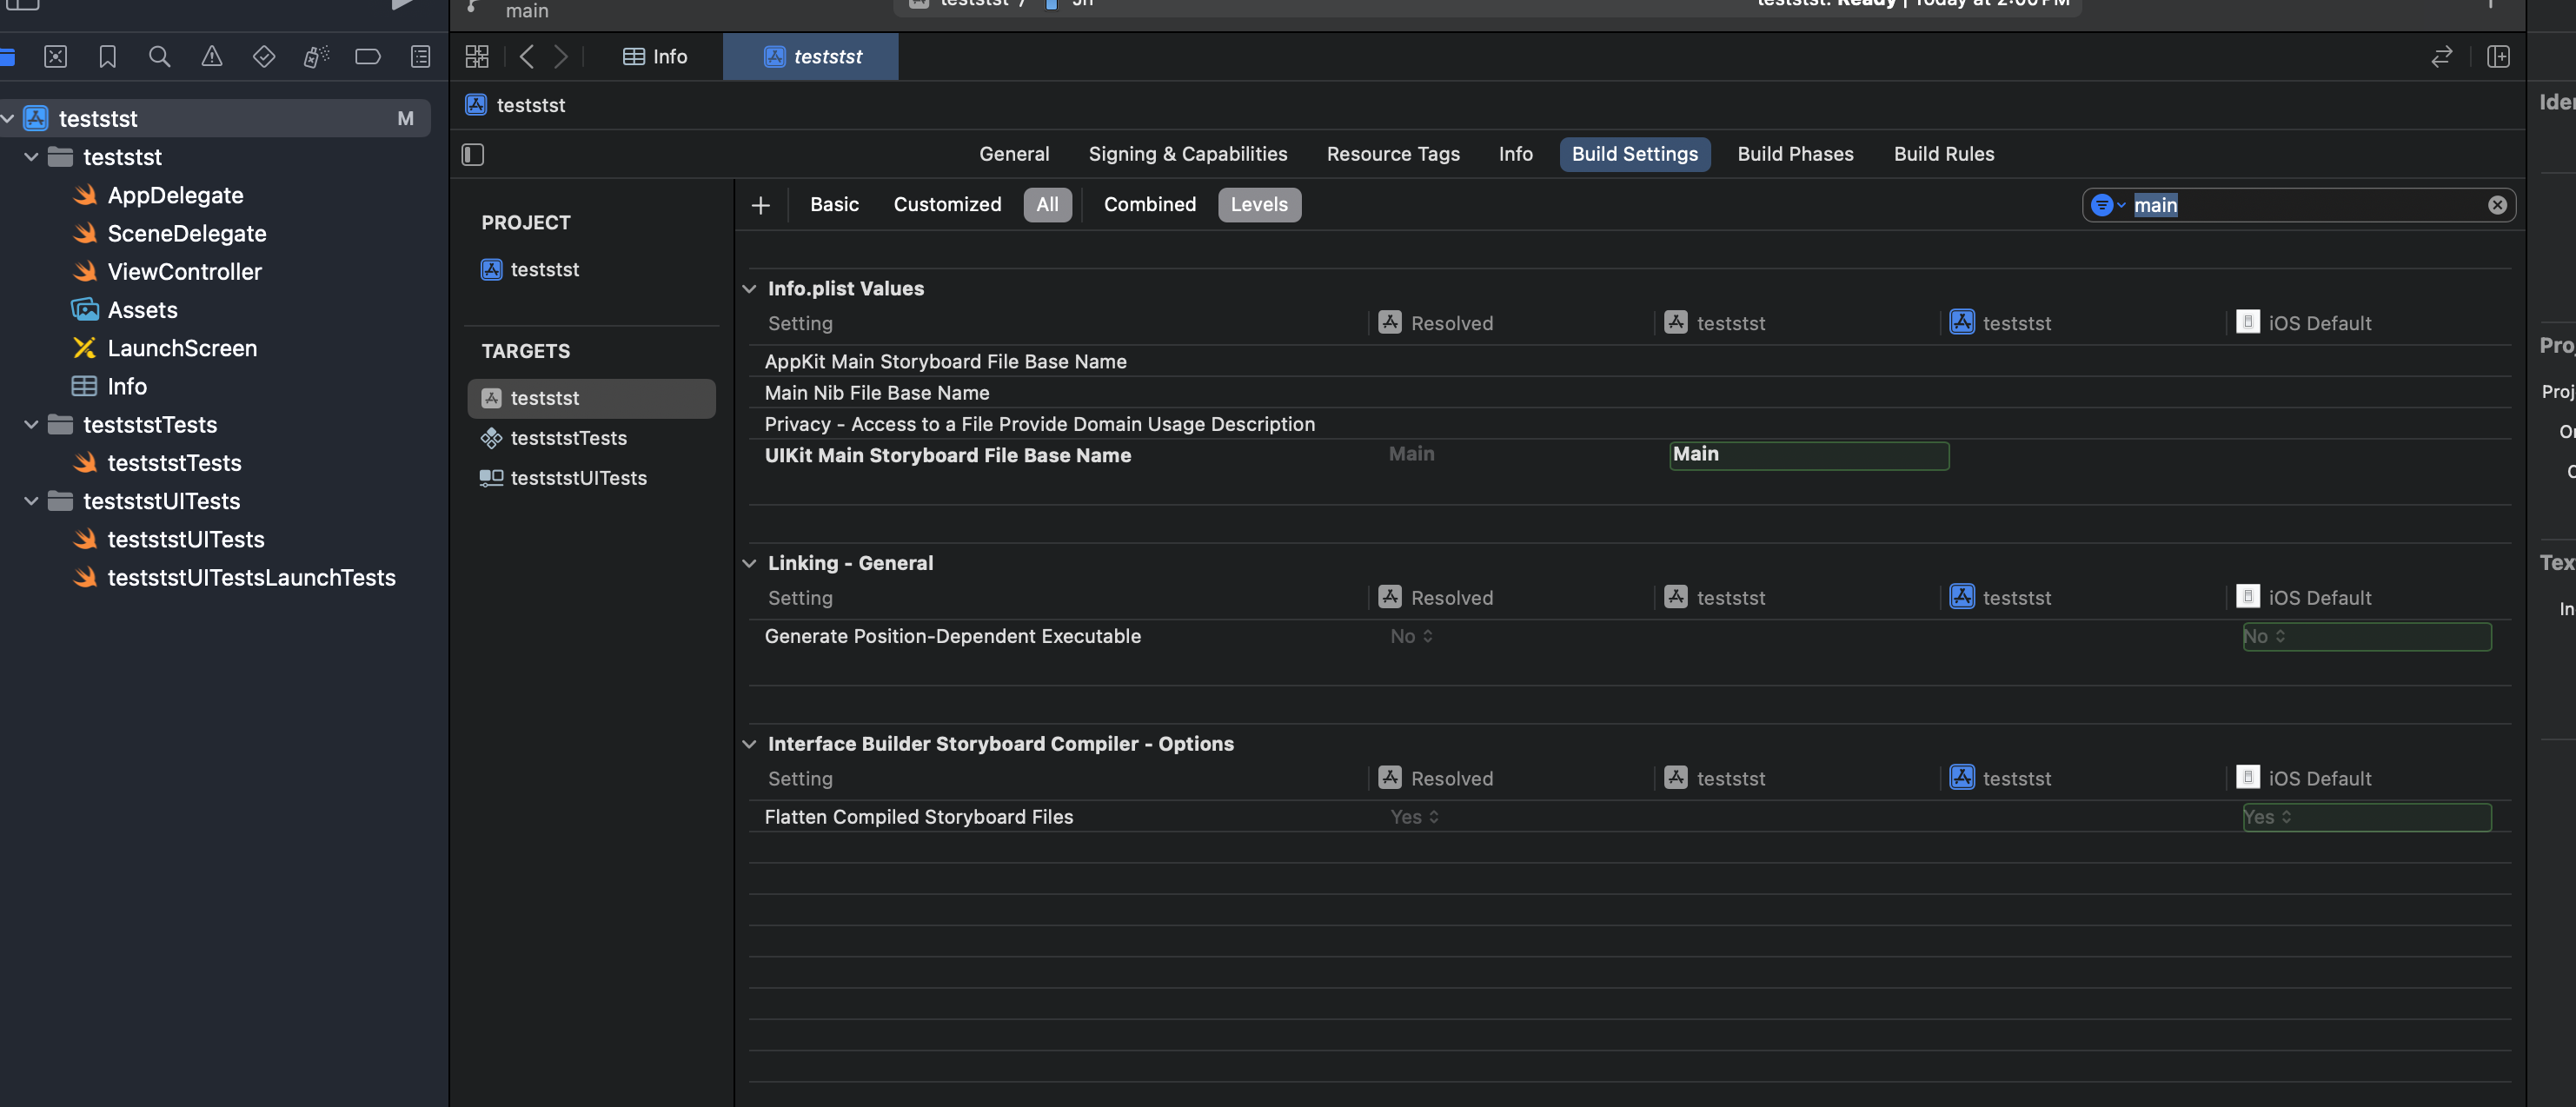The image size is (2576, 1107).
Task: Collapse Interface Builder Storyboard Compiler section
Action: pyautogui.click(x=749, y=744)
